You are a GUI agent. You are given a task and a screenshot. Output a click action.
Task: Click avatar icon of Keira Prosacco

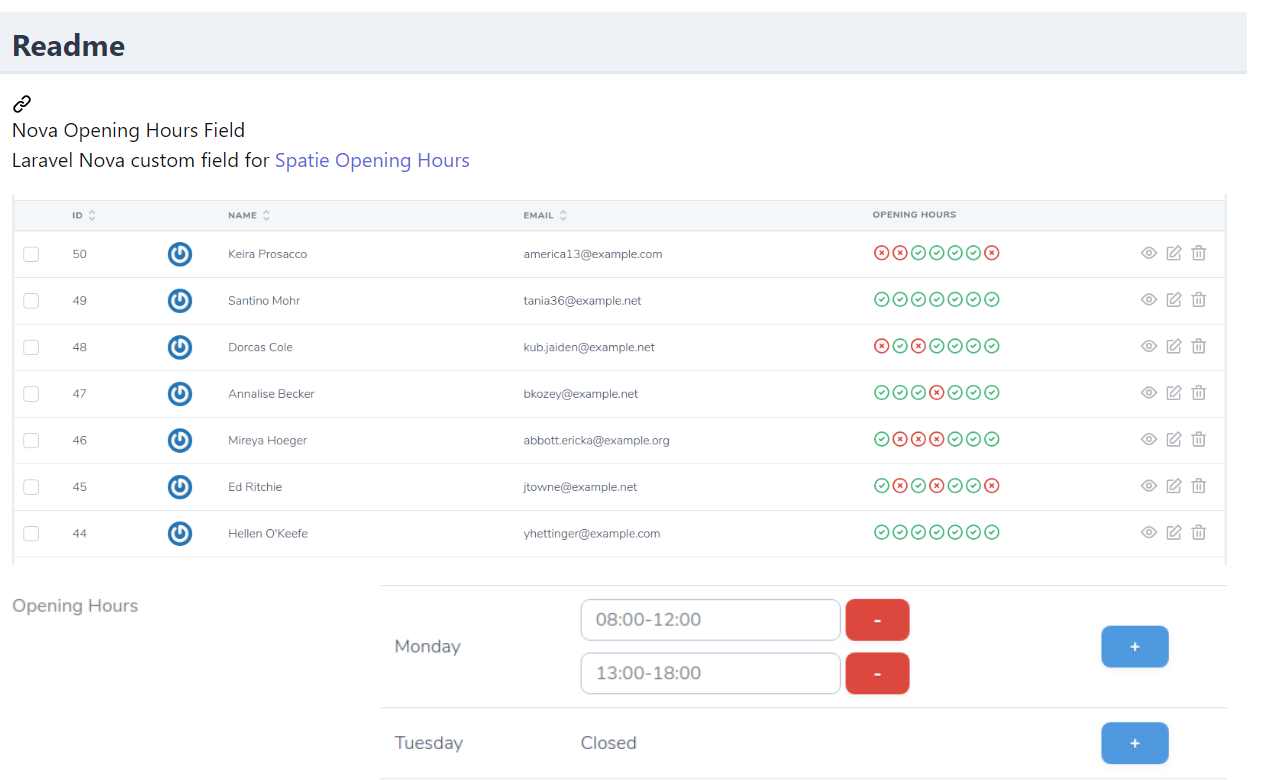coord(179,254)
